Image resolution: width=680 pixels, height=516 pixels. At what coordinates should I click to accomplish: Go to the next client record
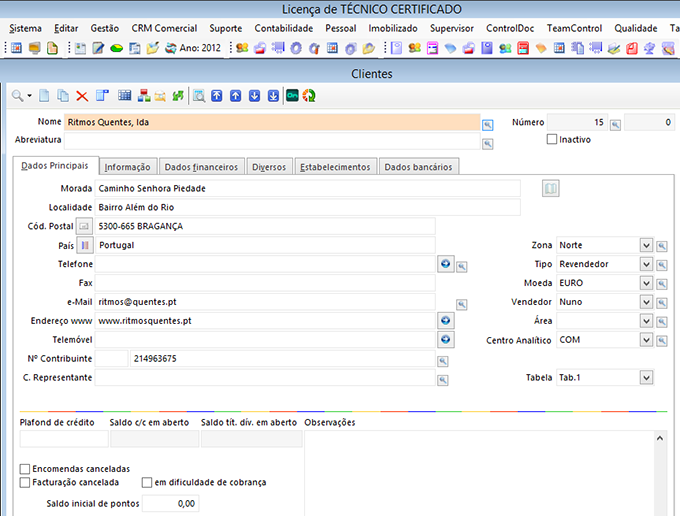tap(255, 96)
